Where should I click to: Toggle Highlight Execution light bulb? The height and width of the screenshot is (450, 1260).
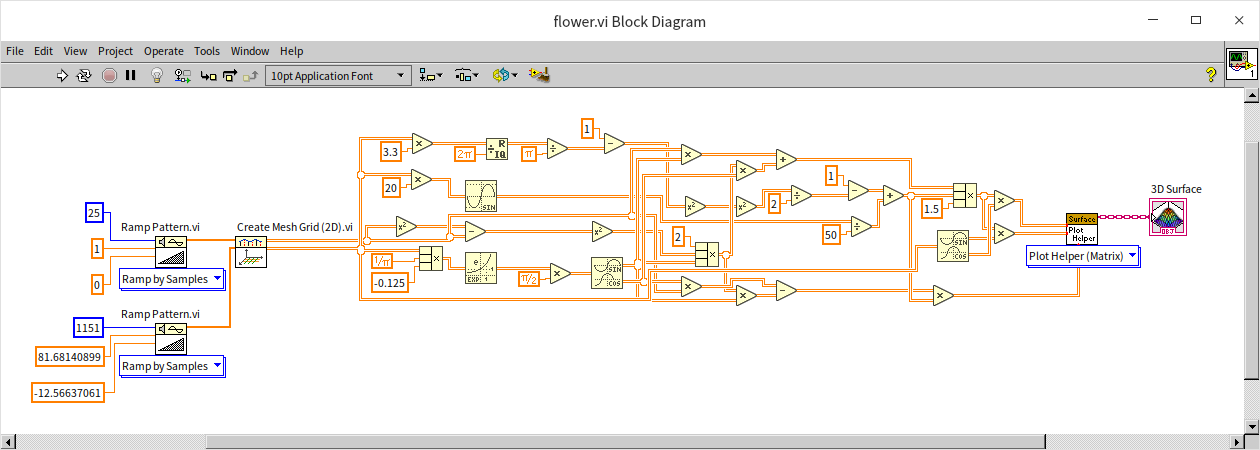[x=157, y=75]
